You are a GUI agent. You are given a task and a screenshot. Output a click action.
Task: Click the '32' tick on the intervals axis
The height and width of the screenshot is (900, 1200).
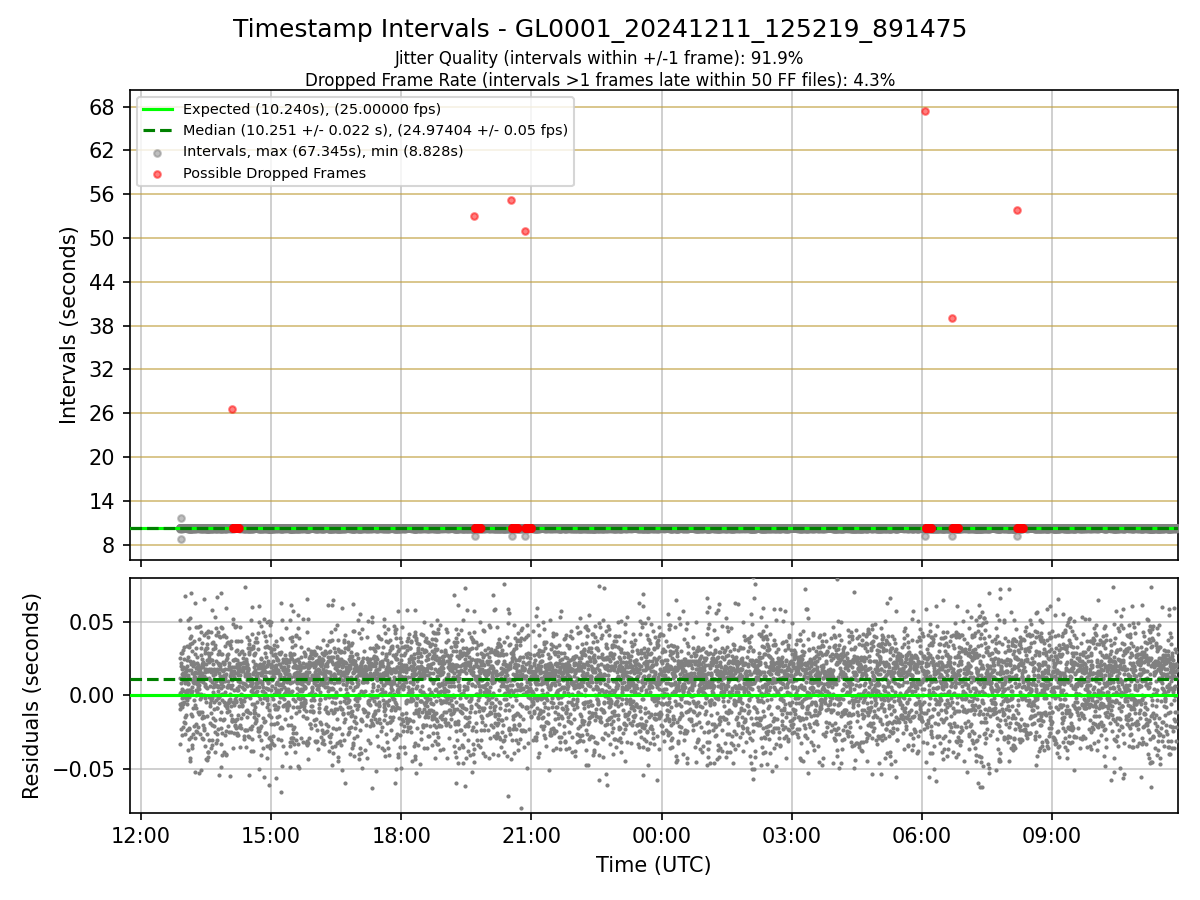click(103, 370)
